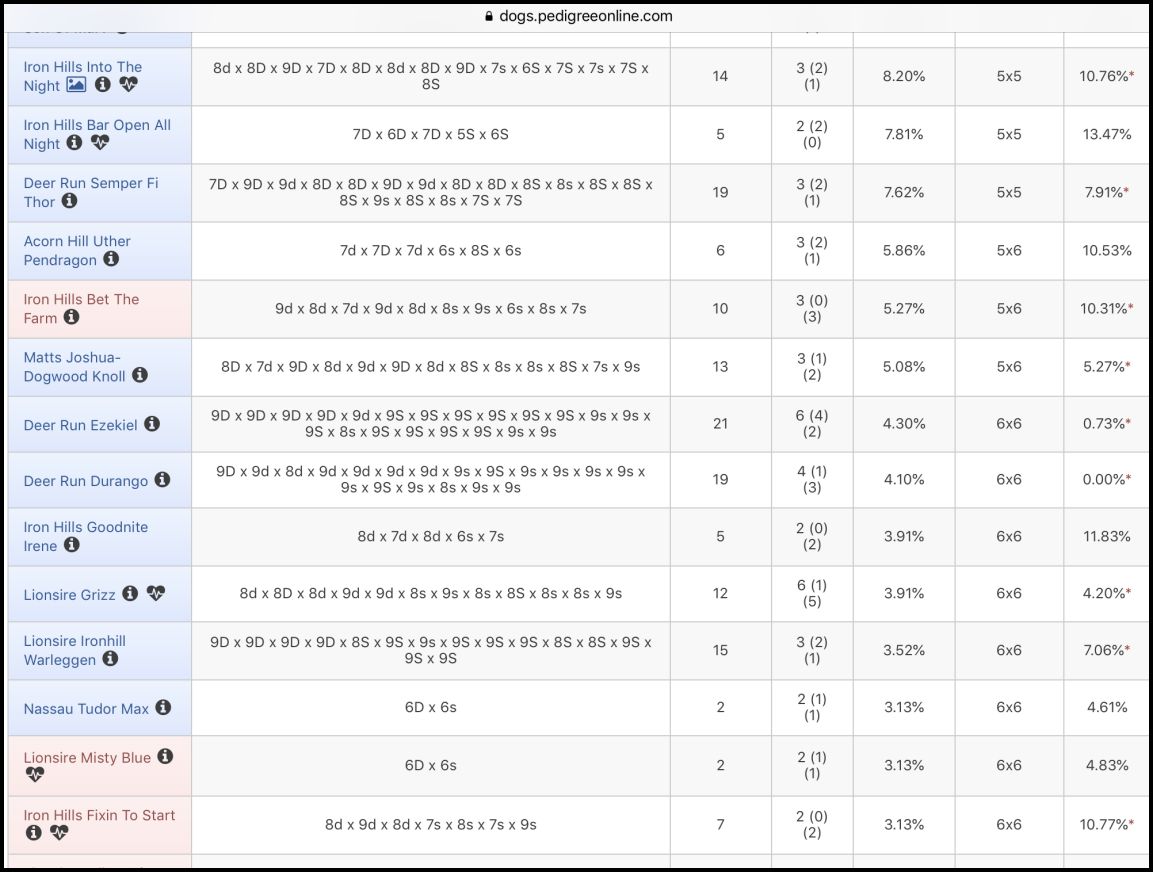The width and height of the screenshot is (1153, 872).
Task: Click info icon beside Iron Hills Into The Night
Action: [103, 85]
